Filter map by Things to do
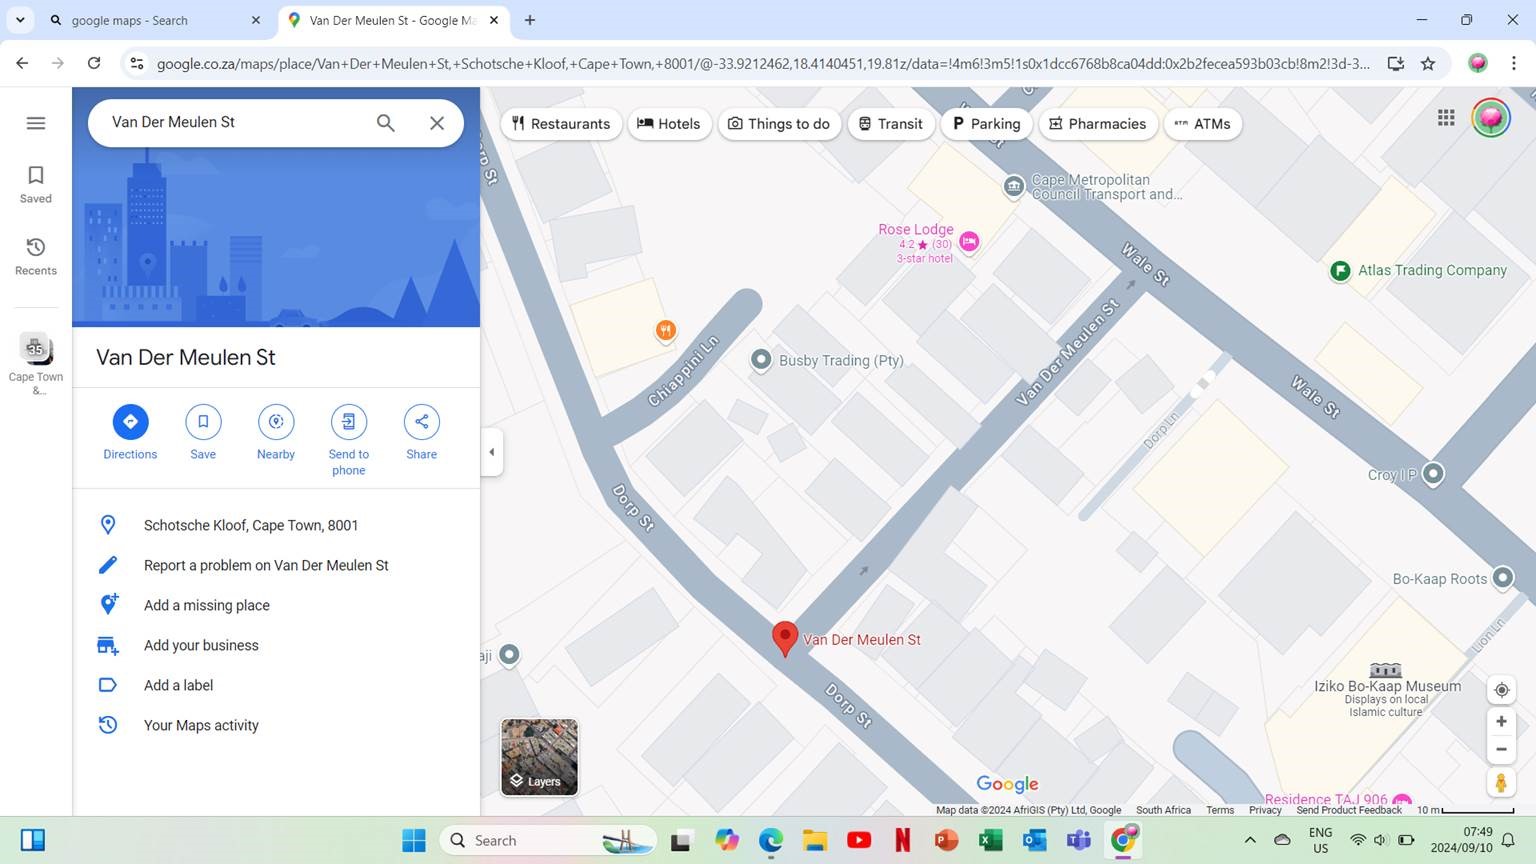Image resolution: width=1536 pixels, height=864 pixels. 779,124
